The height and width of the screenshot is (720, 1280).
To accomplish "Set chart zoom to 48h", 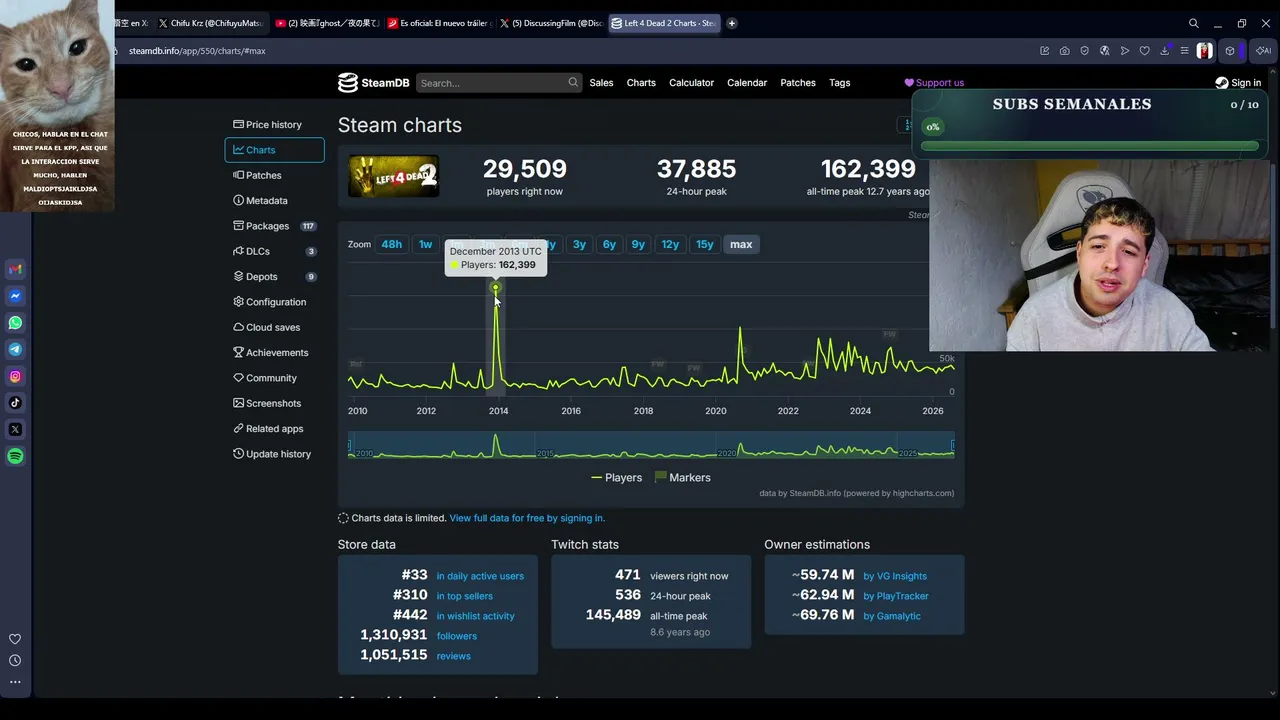I will [392, 244].
